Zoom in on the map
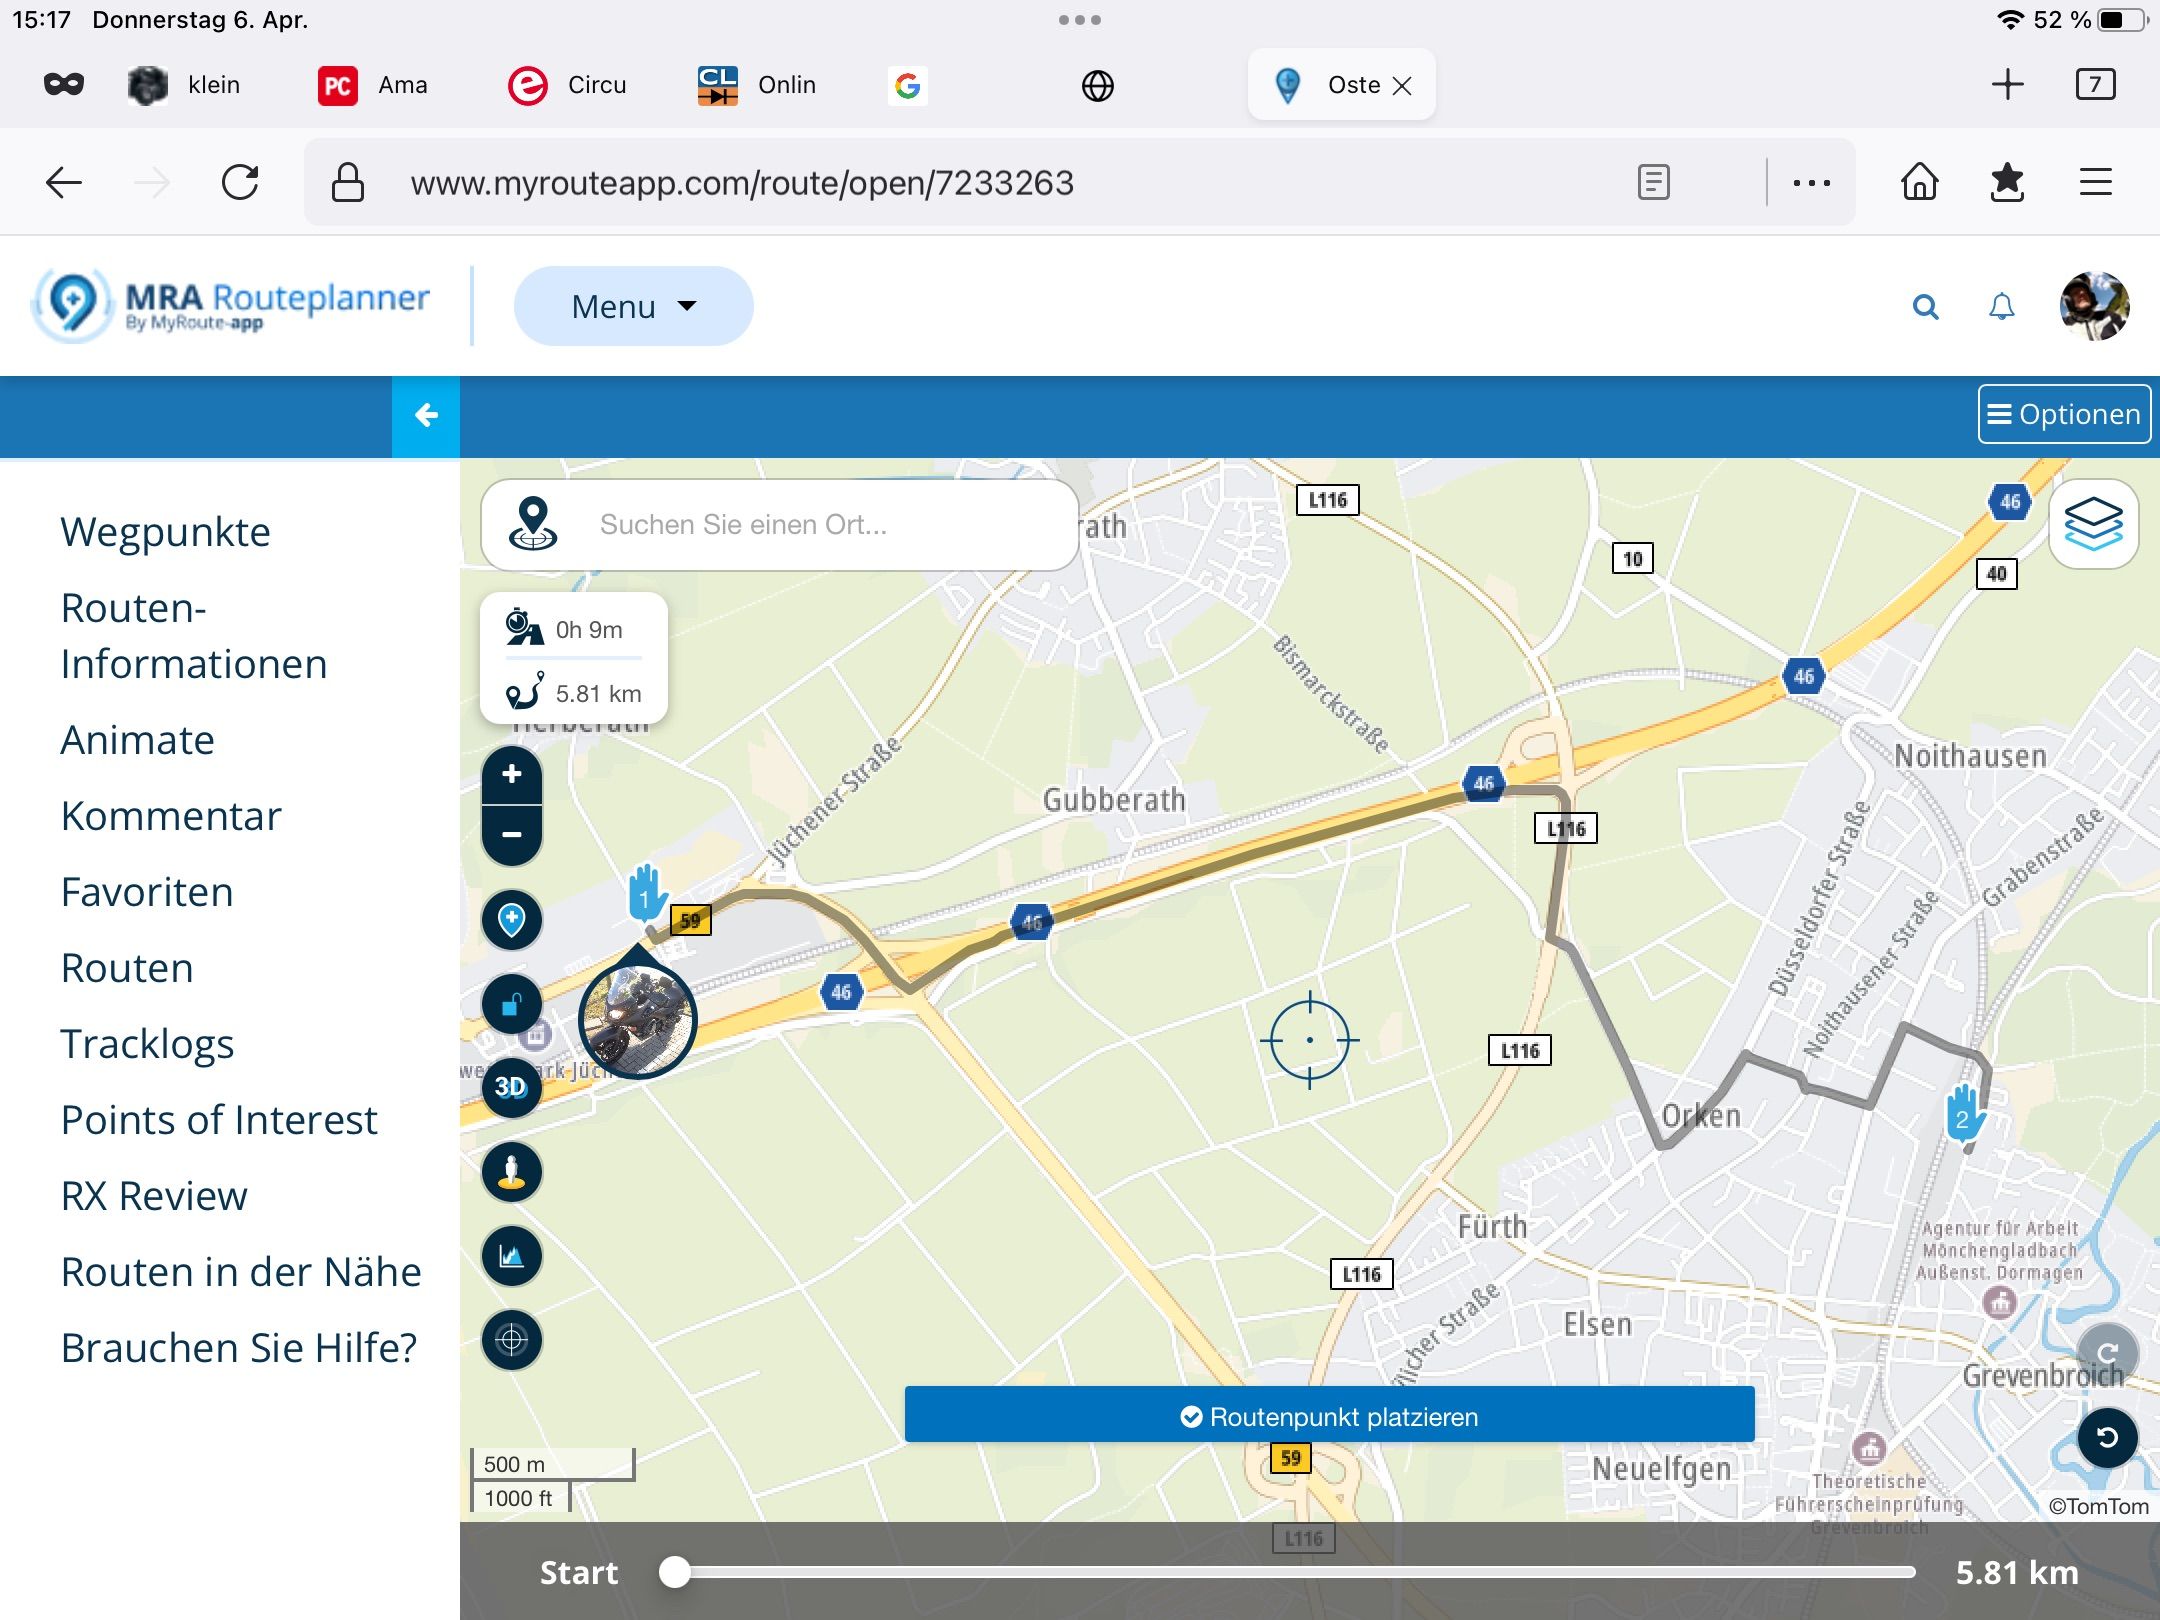 512,774
